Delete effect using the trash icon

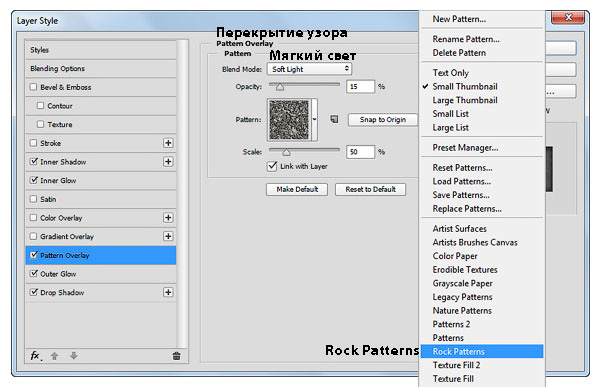click(x=176, y=356)
